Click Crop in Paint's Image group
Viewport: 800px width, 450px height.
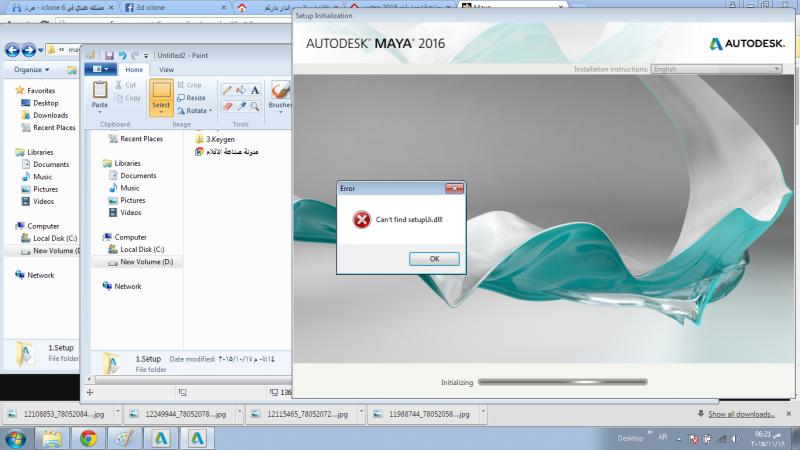click(189, 85)
